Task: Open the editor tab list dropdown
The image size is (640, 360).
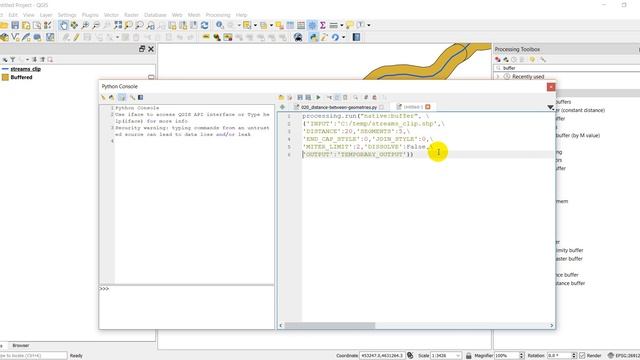Action: coord(551,107)
